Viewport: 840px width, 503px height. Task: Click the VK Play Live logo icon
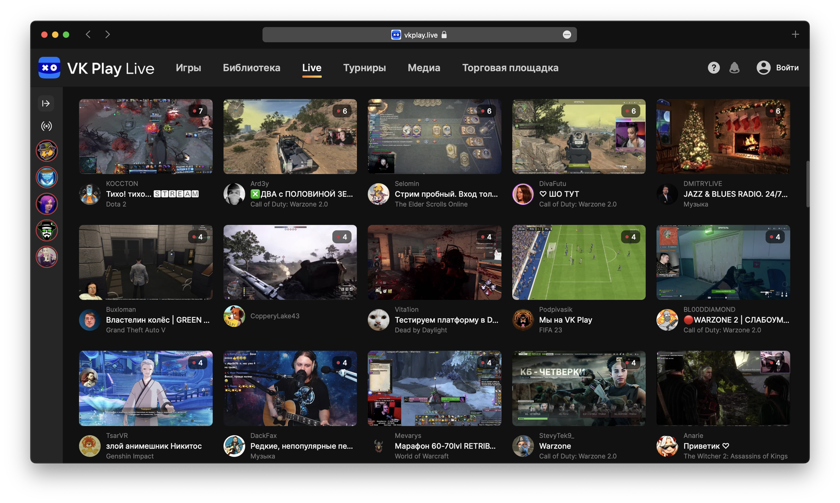49,68
